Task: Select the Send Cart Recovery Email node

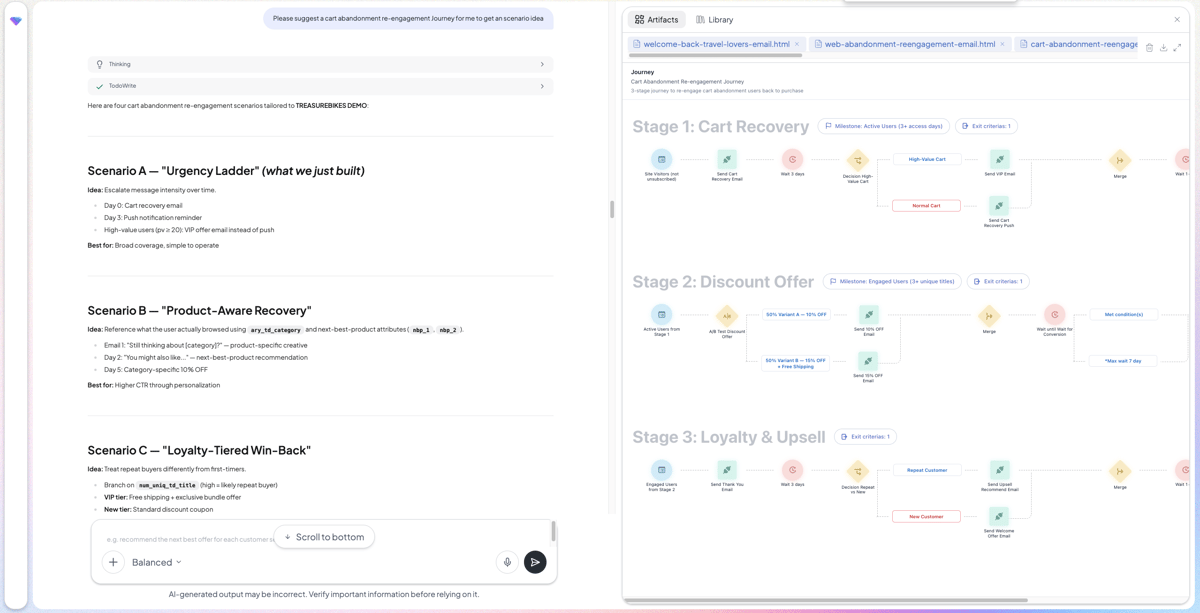Action: (x=727, y=159)
